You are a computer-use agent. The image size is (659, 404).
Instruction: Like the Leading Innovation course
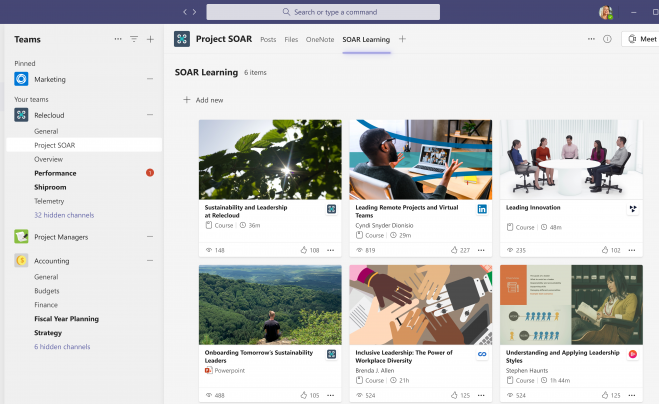point(605,250)
